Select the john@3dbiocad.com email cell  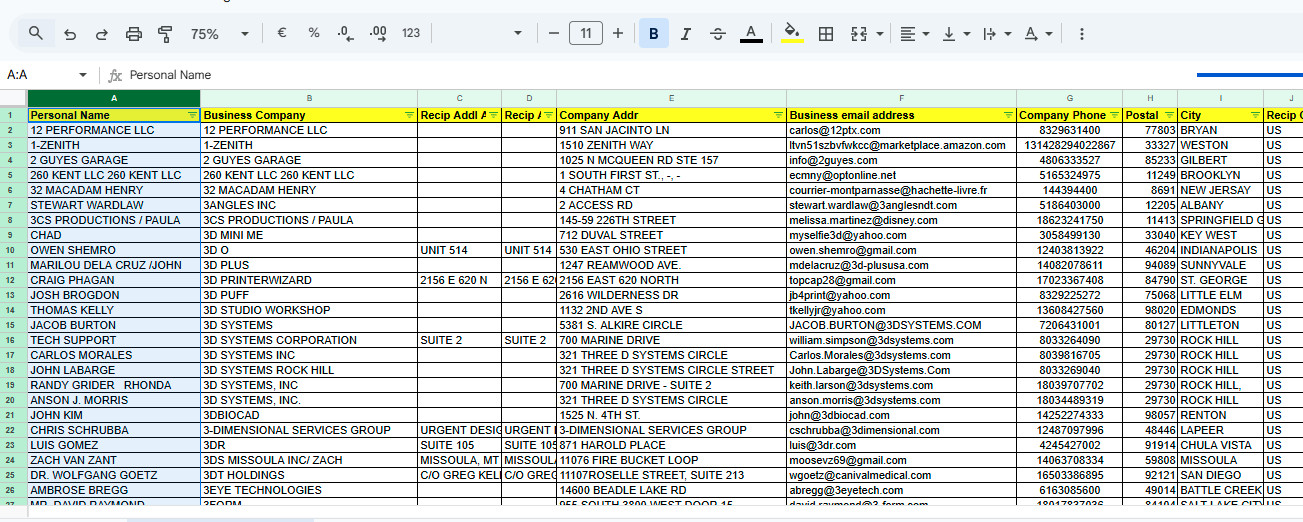coord(901,415)
